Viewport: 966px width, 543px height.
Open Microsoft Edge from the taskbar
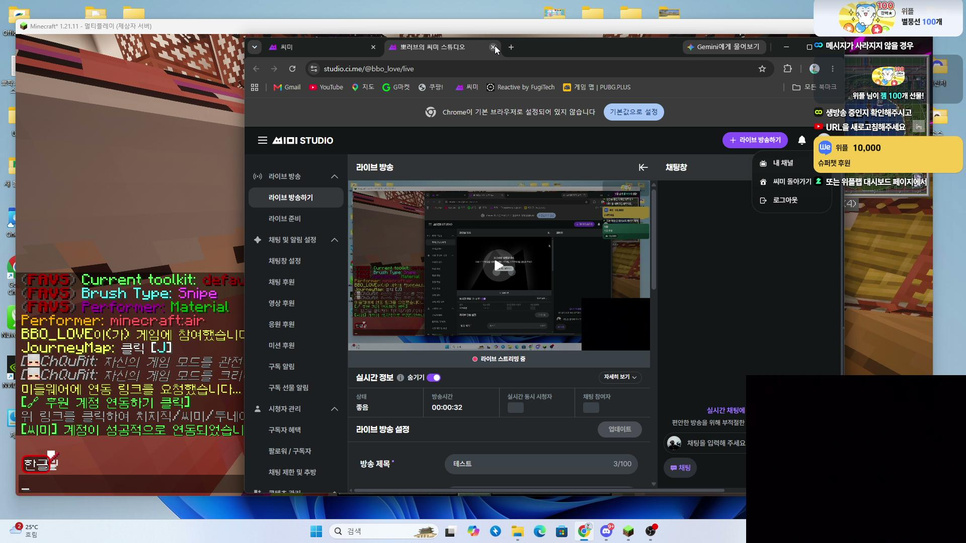tap(539, 531)
